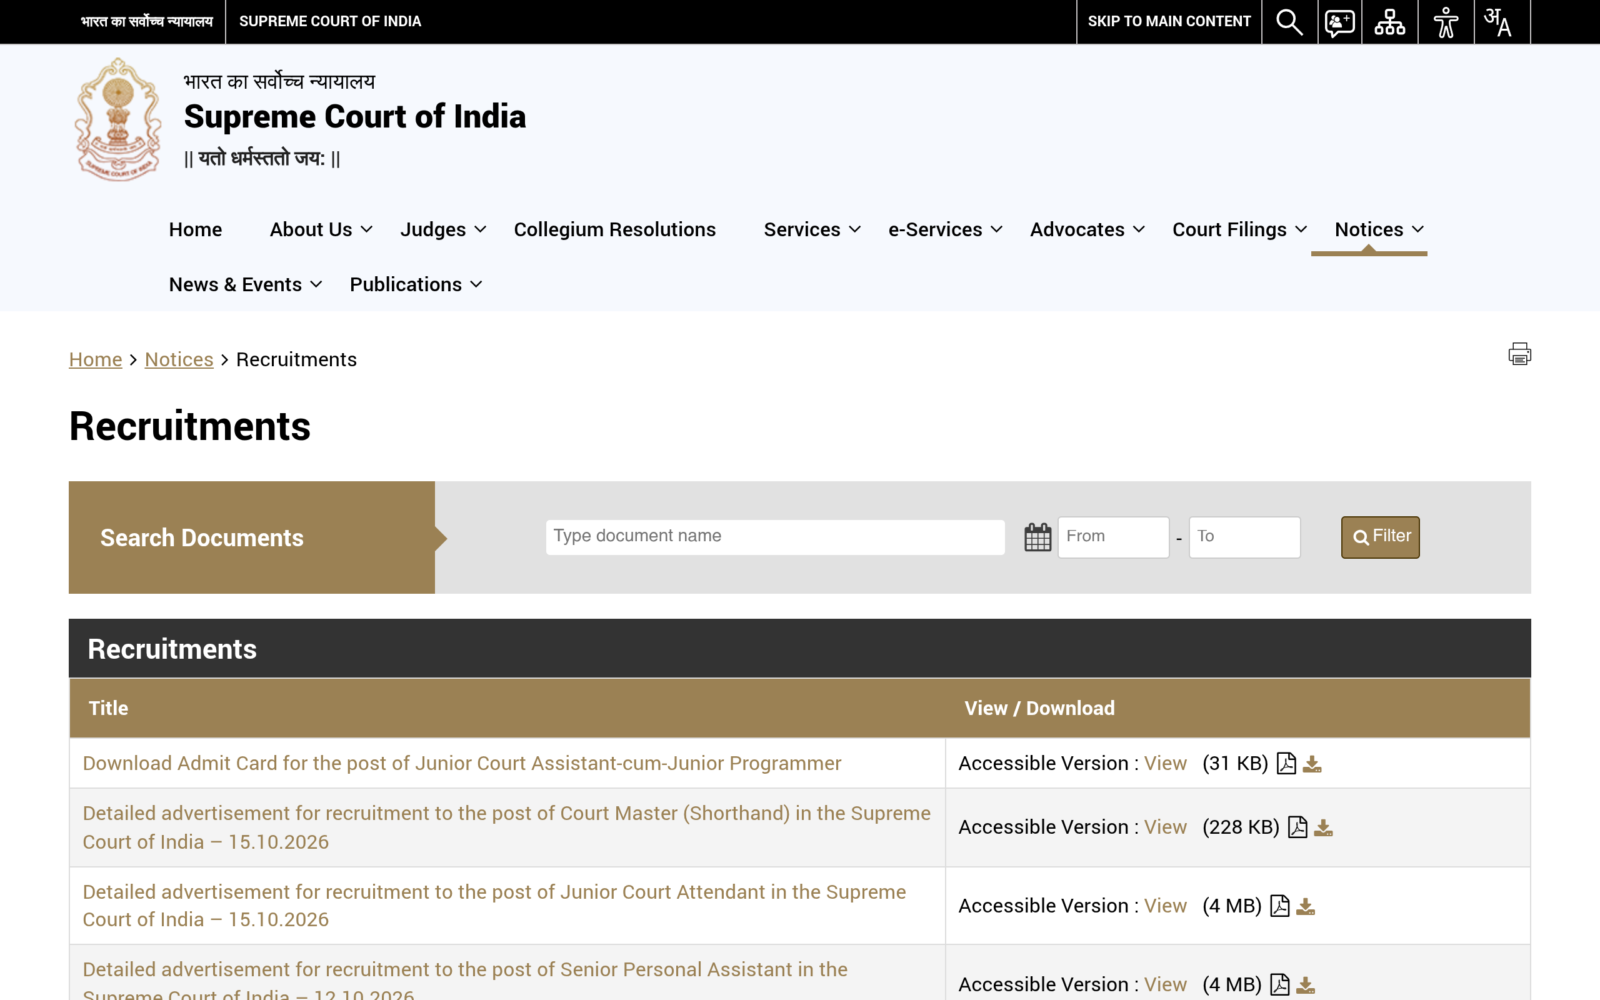
Task: Download the Court Master (Shorthand) advertisement
Action: 1324,828
